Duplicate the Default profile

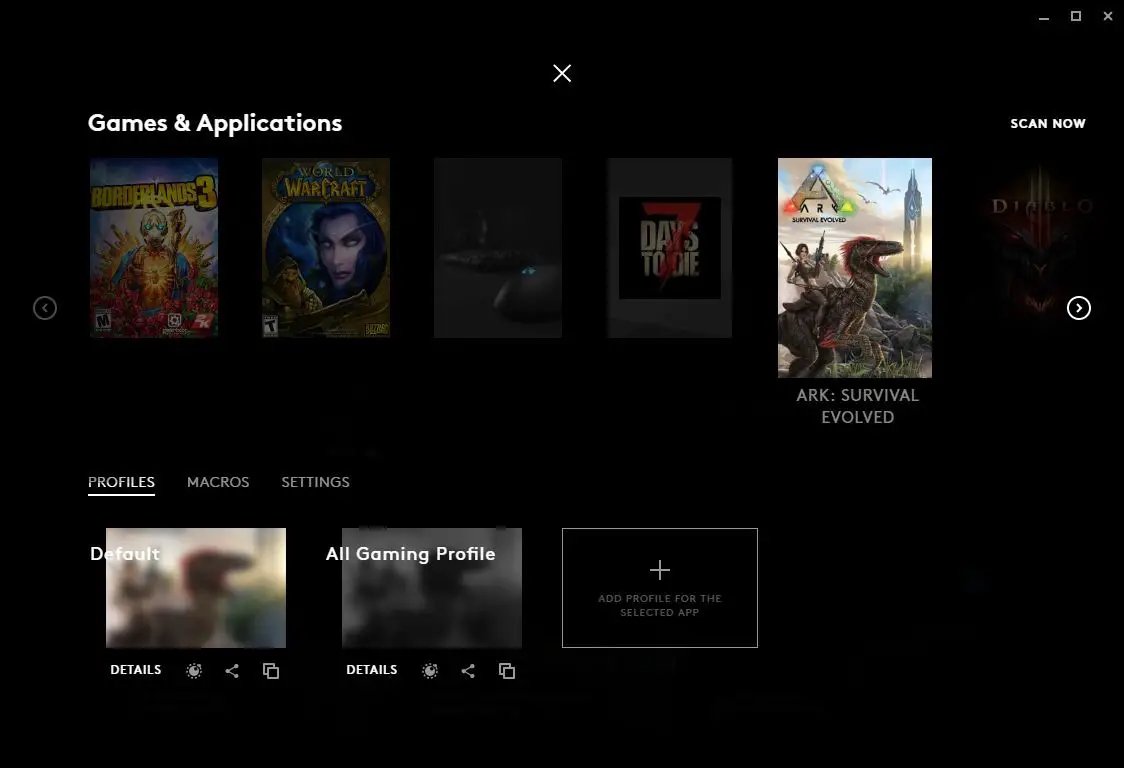(x=271, y=670)
